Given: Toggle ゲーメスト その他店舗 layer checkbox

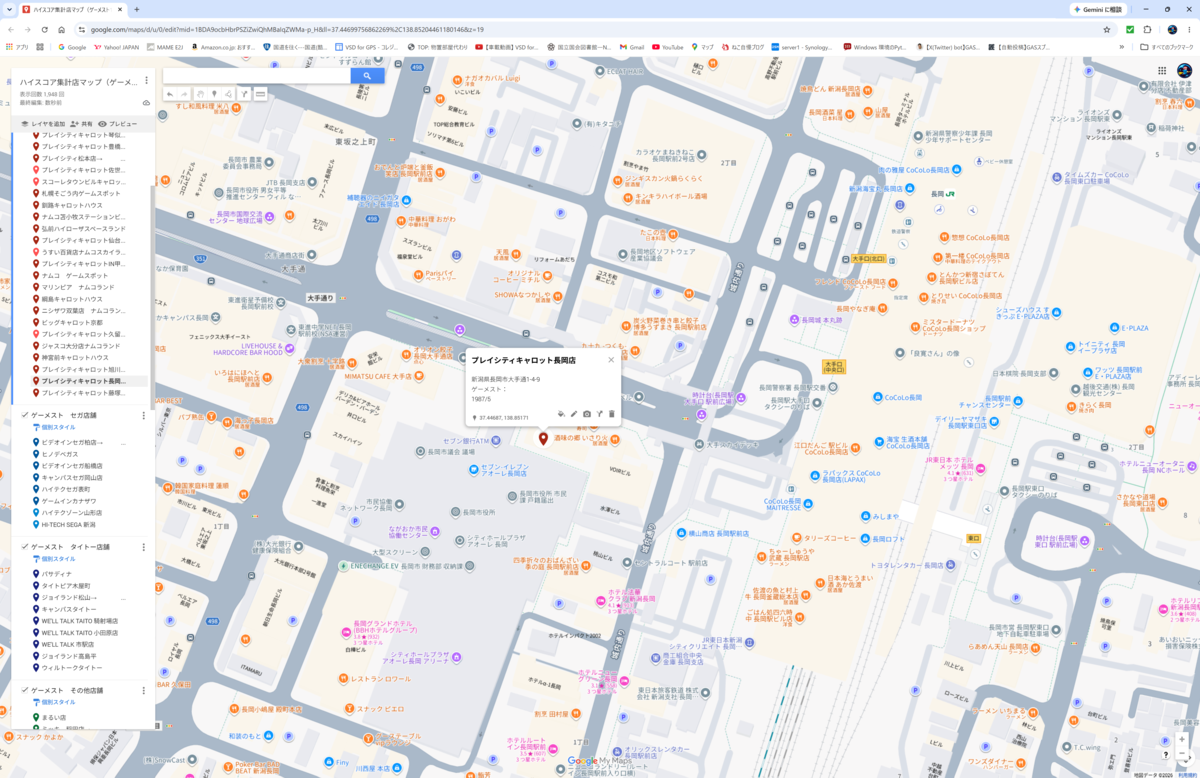Looking at the screenshot, I should click(24, 690).
